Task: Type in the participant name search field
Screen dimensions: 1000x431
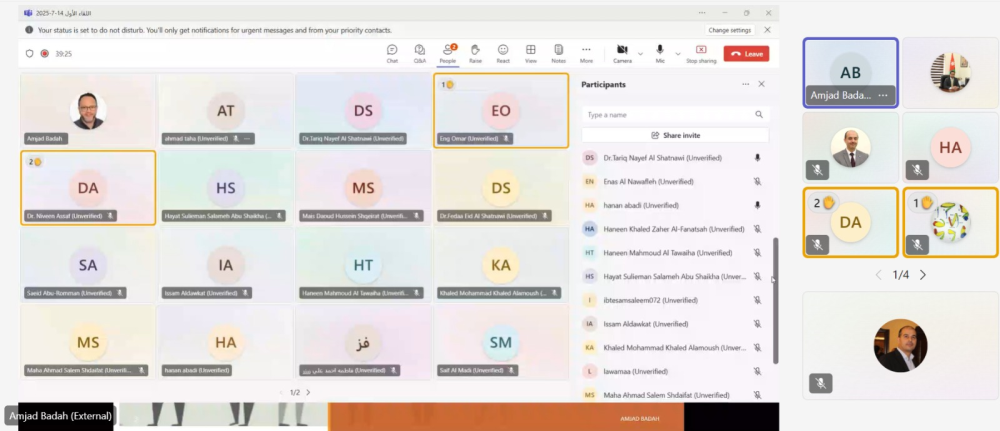Action: point(668,115)
